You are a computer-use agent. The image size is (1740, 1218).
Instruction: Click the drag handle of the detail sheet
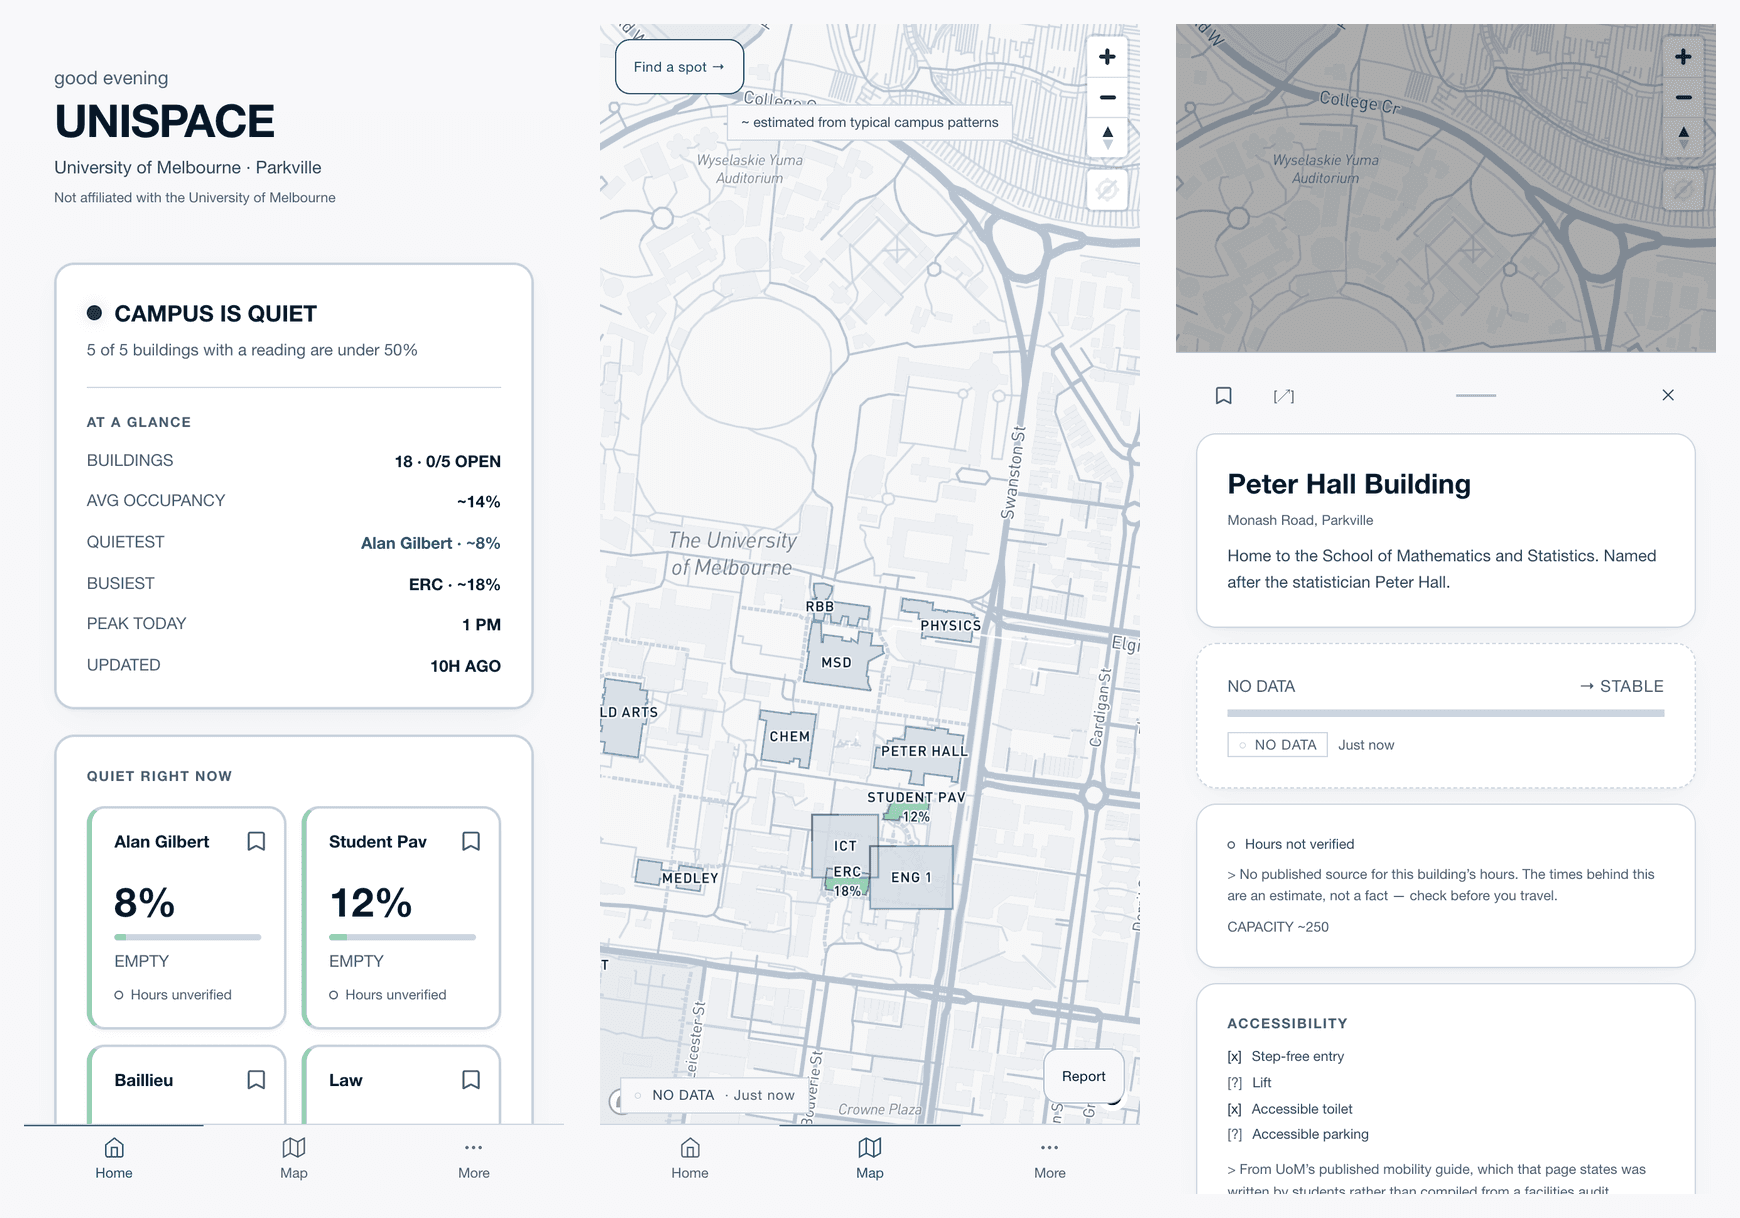pyautogui.click(x=1476, y=396)
